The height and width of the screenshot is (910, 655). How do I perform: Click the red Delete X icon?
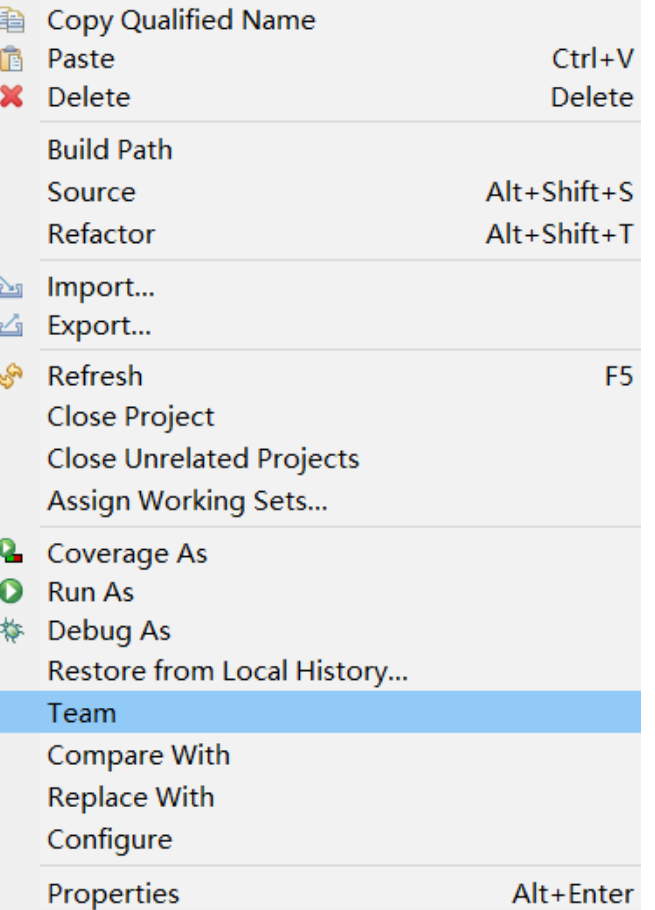pyautogui.click(x=11, y=97)
